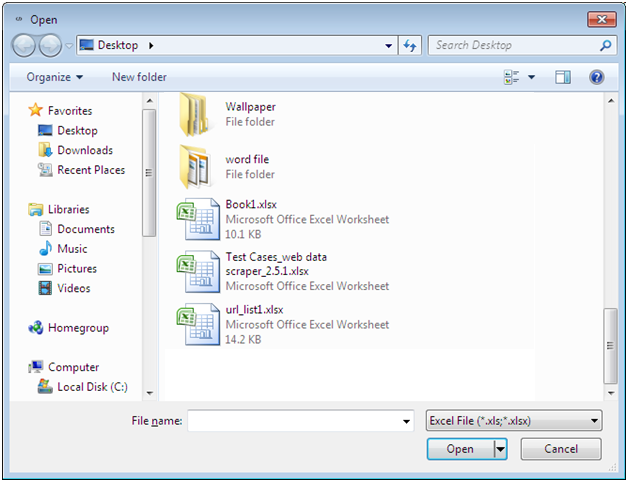The width and height of the screenshot is (628, 482).
Task: Select the Book1.xlsx Excel file icon
Action: coord(198,219)
